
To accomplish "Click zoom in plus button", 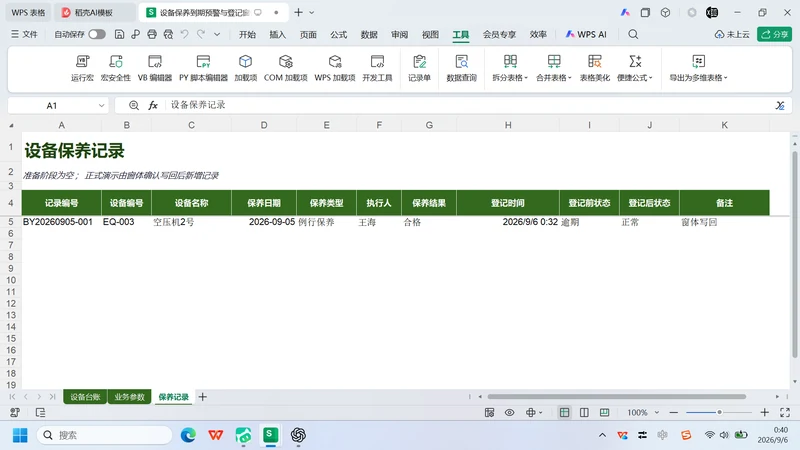I will point(764,412).
